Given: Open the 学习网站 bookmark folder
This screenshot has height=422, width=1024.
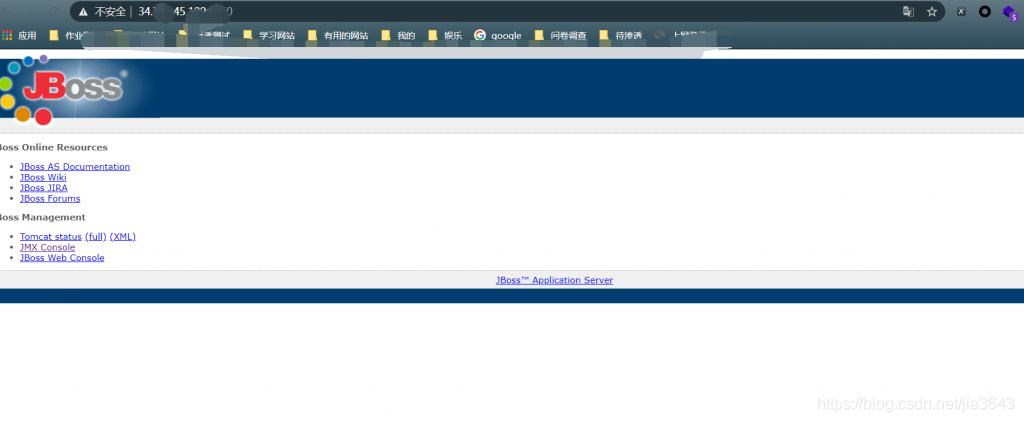Looking at the screenshot, I should click(x=269, y=36).
